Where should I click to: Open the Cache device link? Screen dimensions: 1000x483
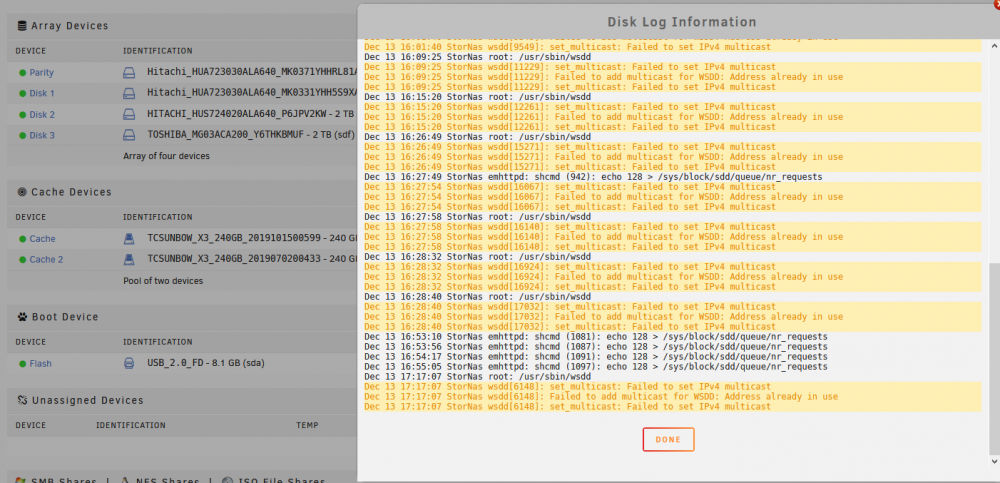coord(42,239)
